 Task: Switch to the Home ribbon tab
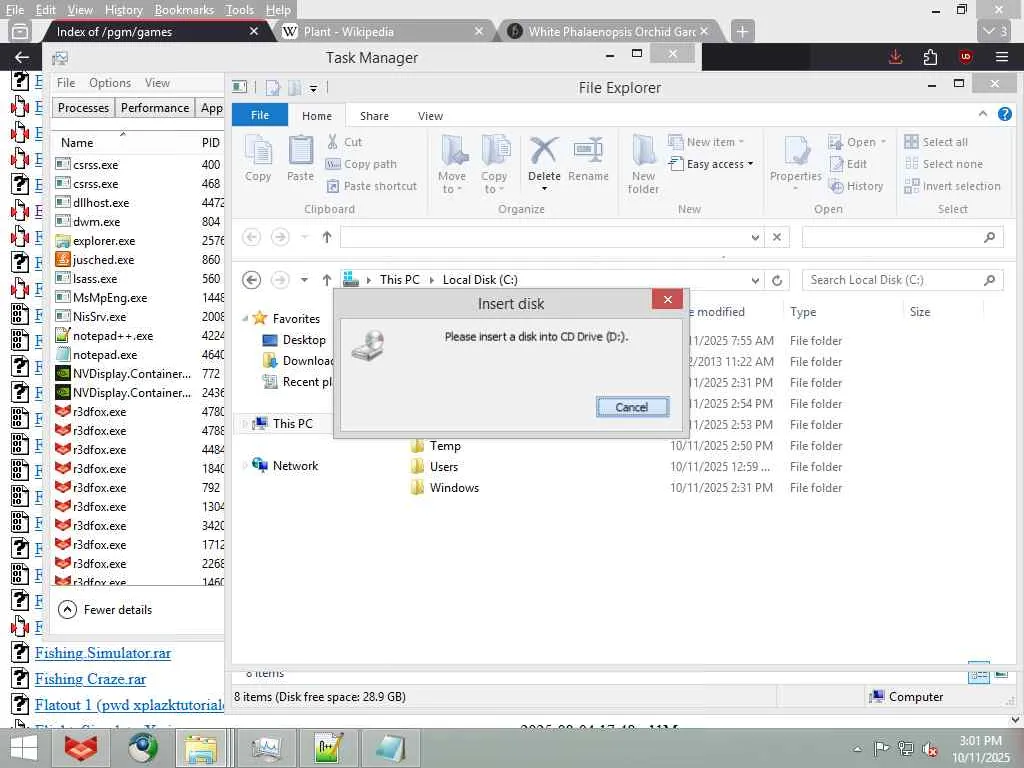(317, 116)
